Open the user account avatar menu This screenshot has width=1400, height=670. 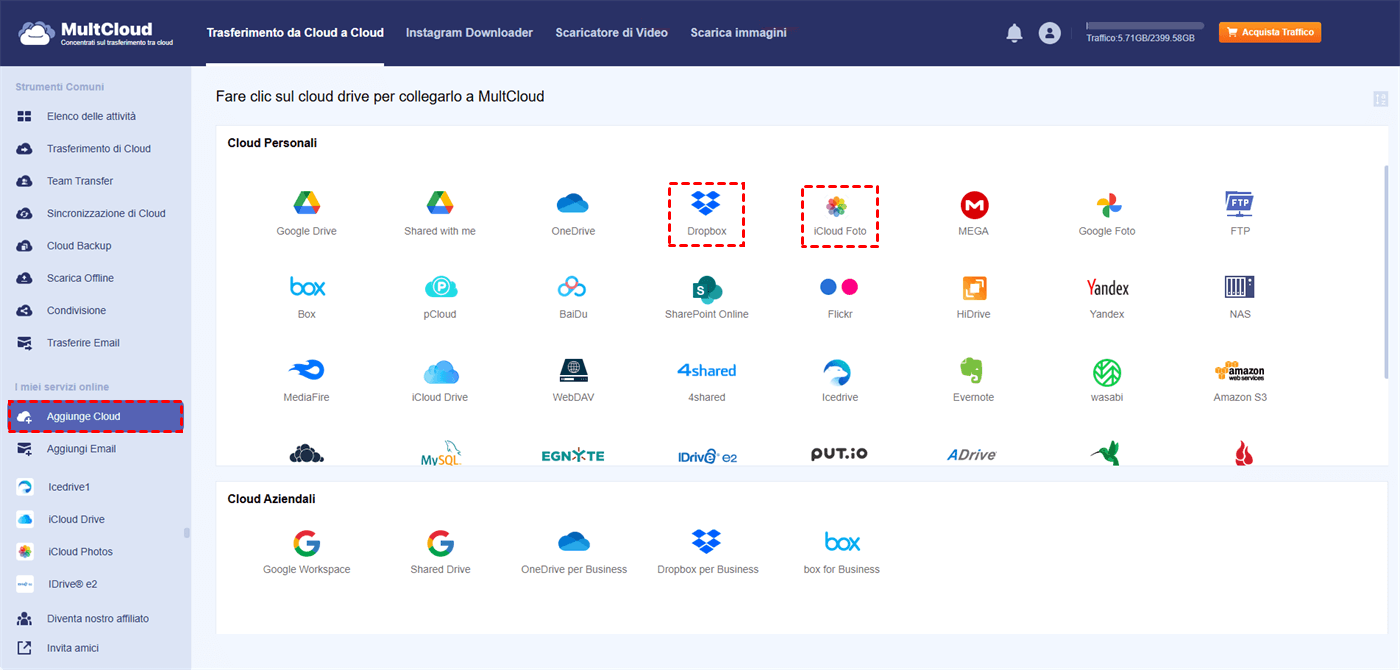(1049, 33)
